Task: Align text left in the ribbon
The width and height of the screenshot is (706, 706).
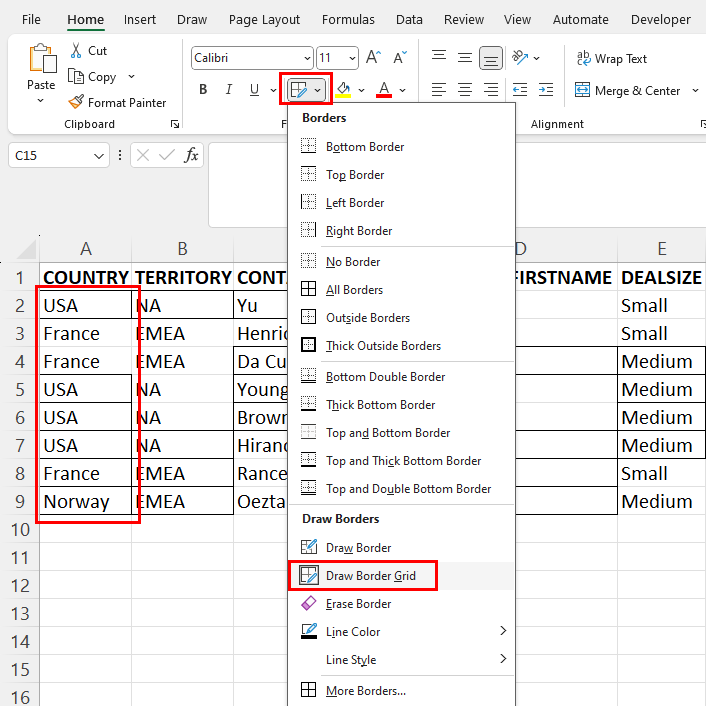Action: pos(439,90)
